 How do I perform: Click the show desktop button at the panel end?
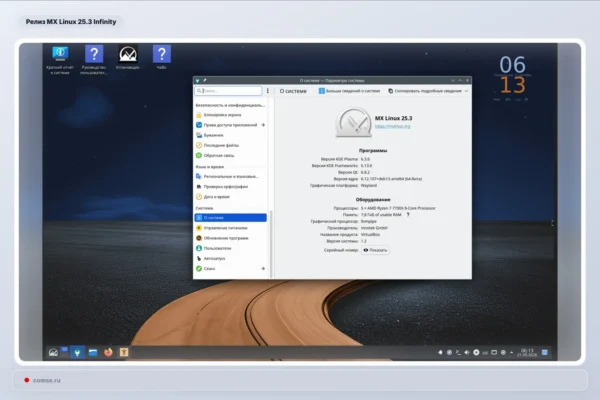(x=545, y=353)
